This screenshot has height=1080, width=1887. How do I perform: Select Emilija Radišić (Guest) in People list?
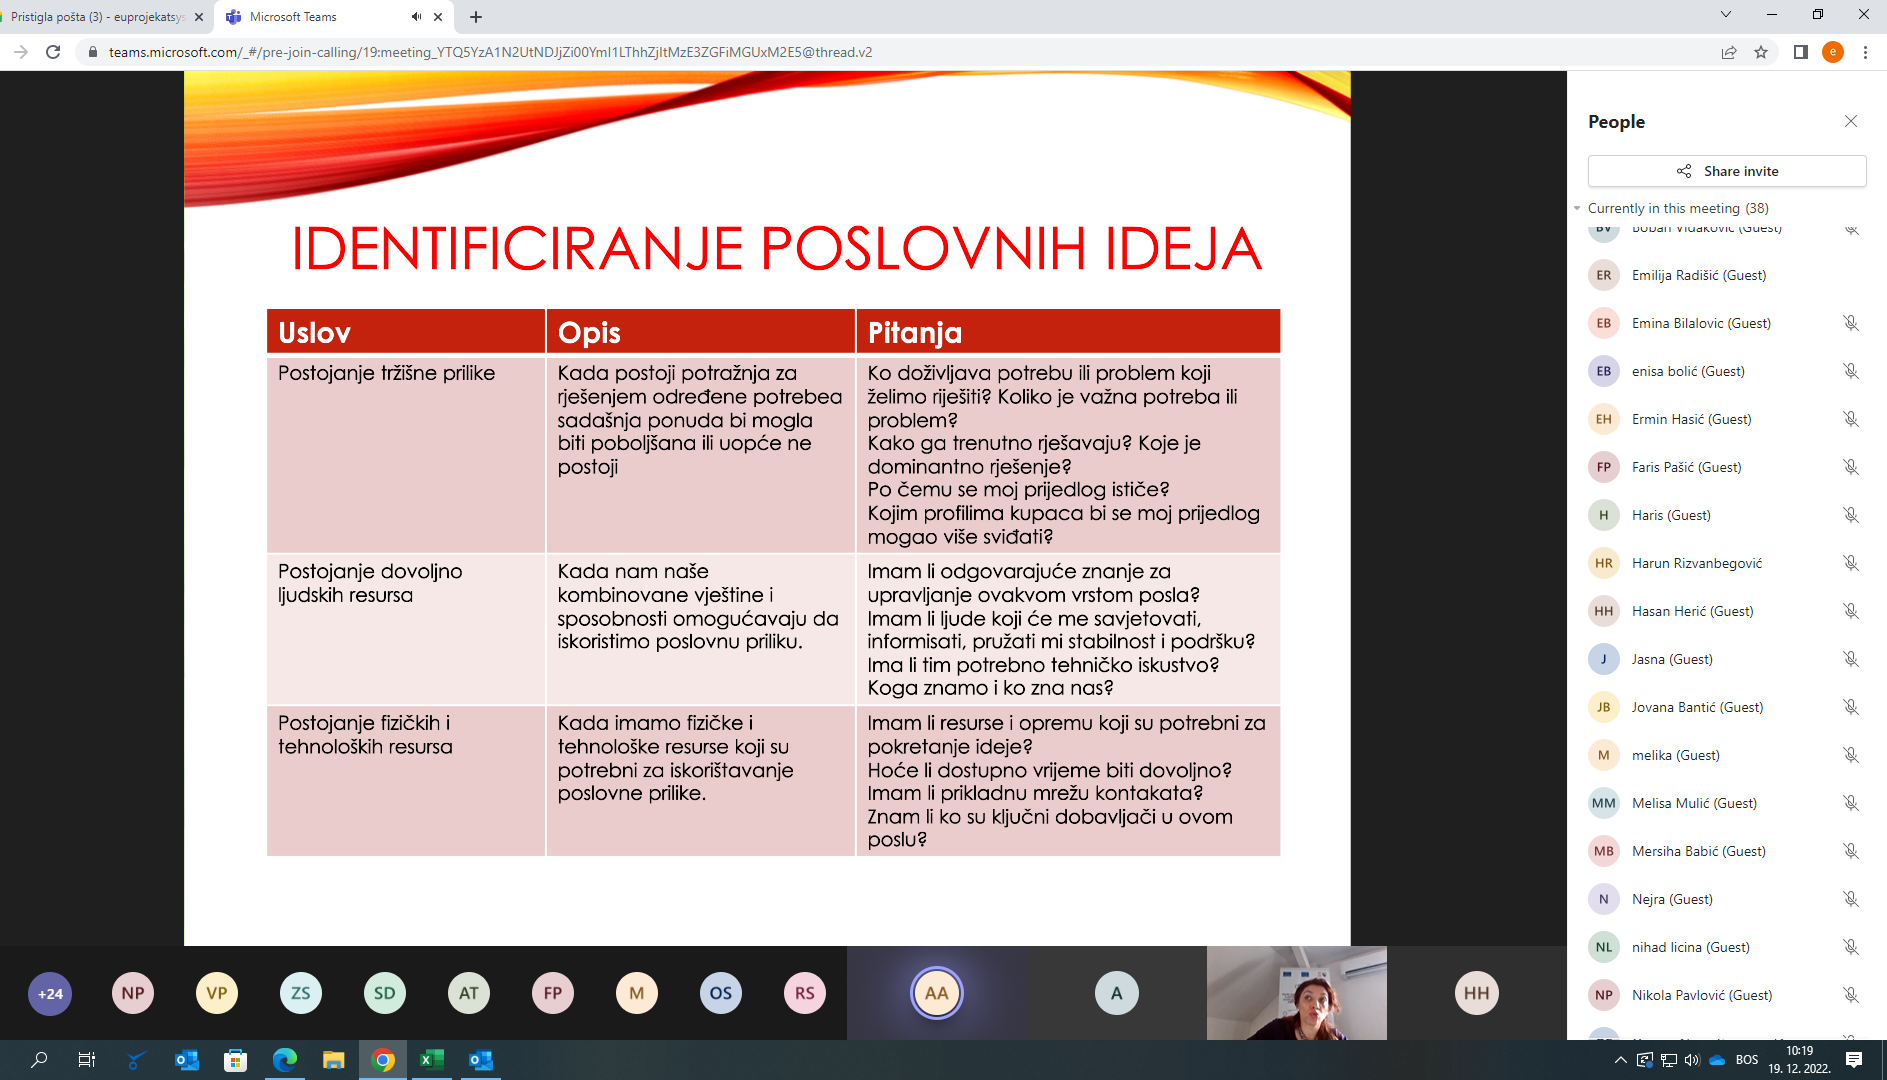coord(1727,275)
